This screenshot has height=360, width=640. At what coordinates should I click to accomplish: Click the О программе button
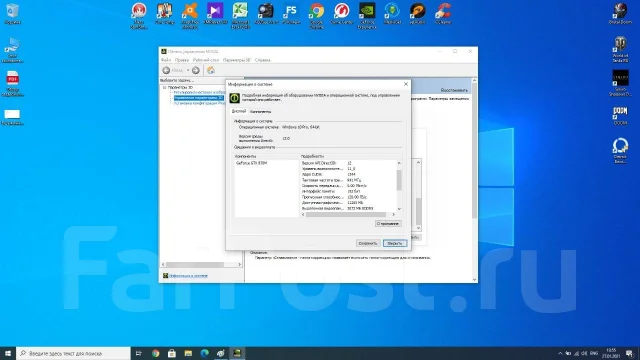click(388, 224)
